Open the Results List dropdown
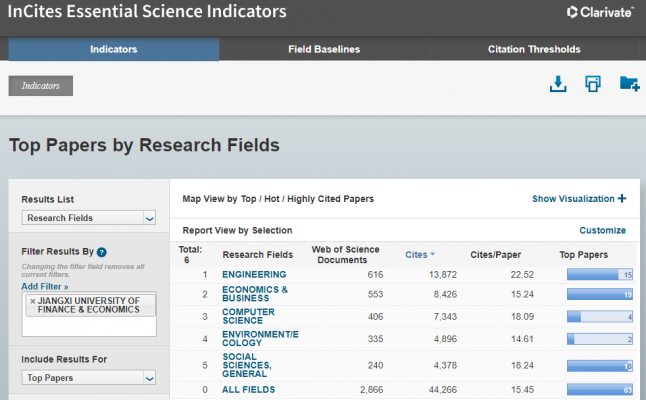646x400 pixels. [x=90, y=218]
